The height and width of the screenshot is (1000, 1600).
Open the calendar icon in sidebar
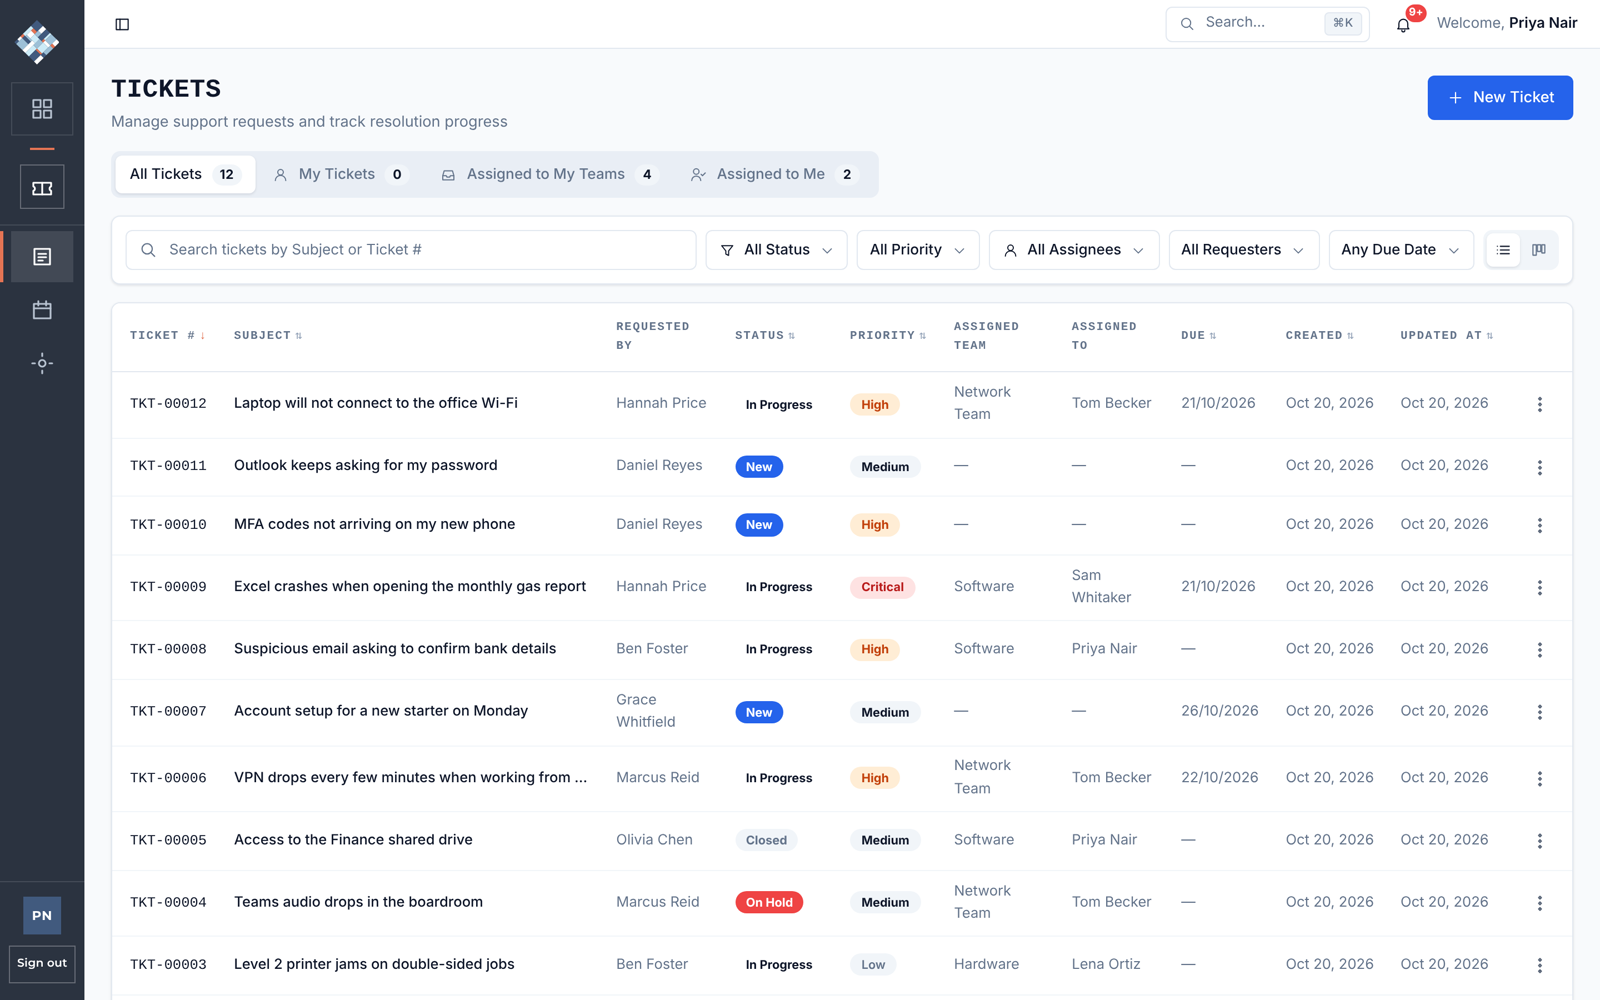(x=42, y=310)
